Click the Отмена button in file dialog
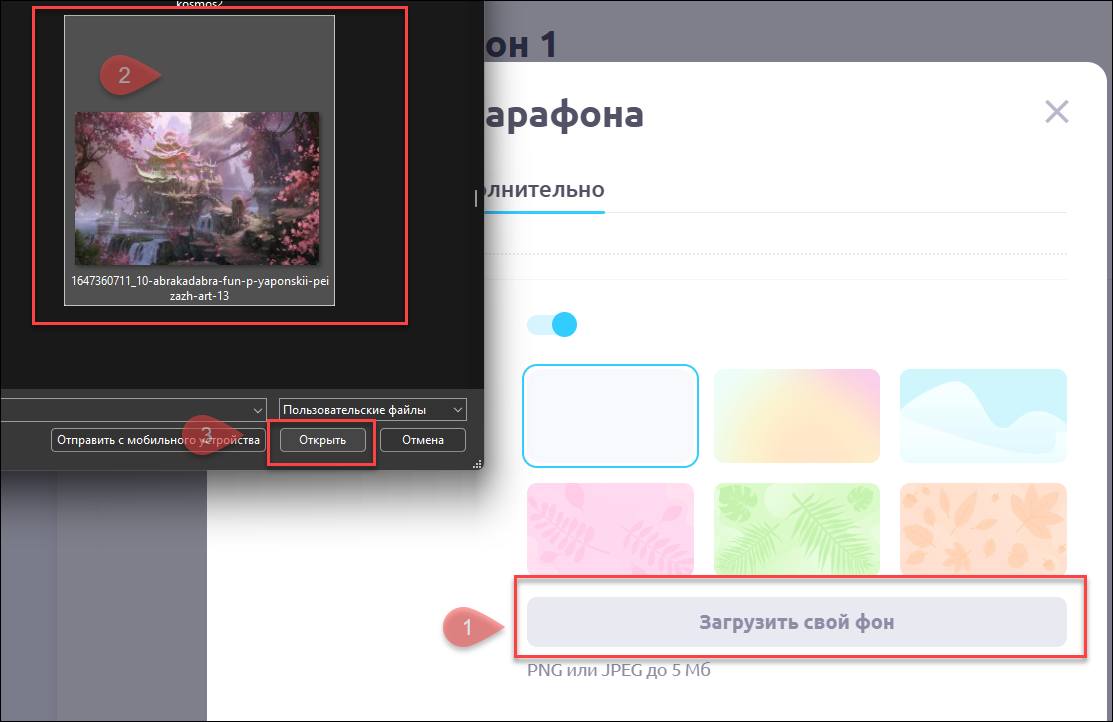Image resolution: width=1113 pixels, height=722 pixels. (423, 440)
